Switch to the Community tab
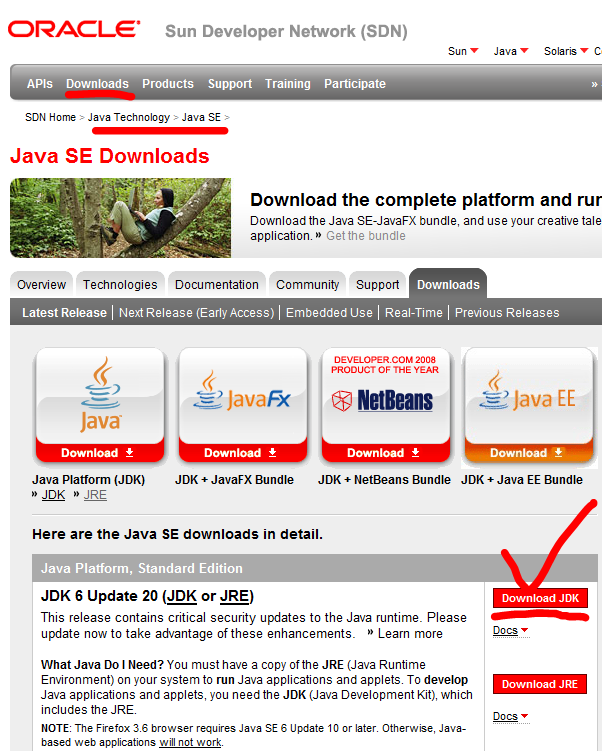Screen dimensions: 602x751 tap(307, 284)
